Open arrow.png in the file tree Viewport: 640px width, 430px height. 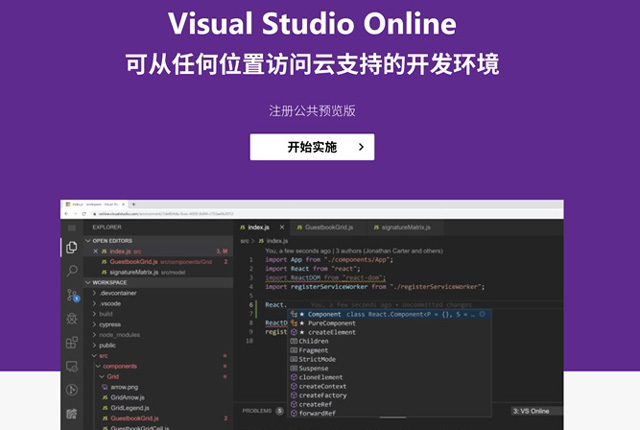click(158, 387)
